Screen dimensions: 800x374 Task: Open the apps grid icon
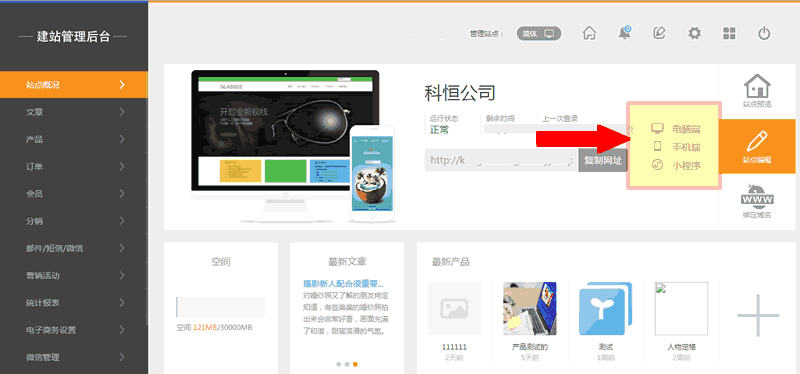coord(729,34)
